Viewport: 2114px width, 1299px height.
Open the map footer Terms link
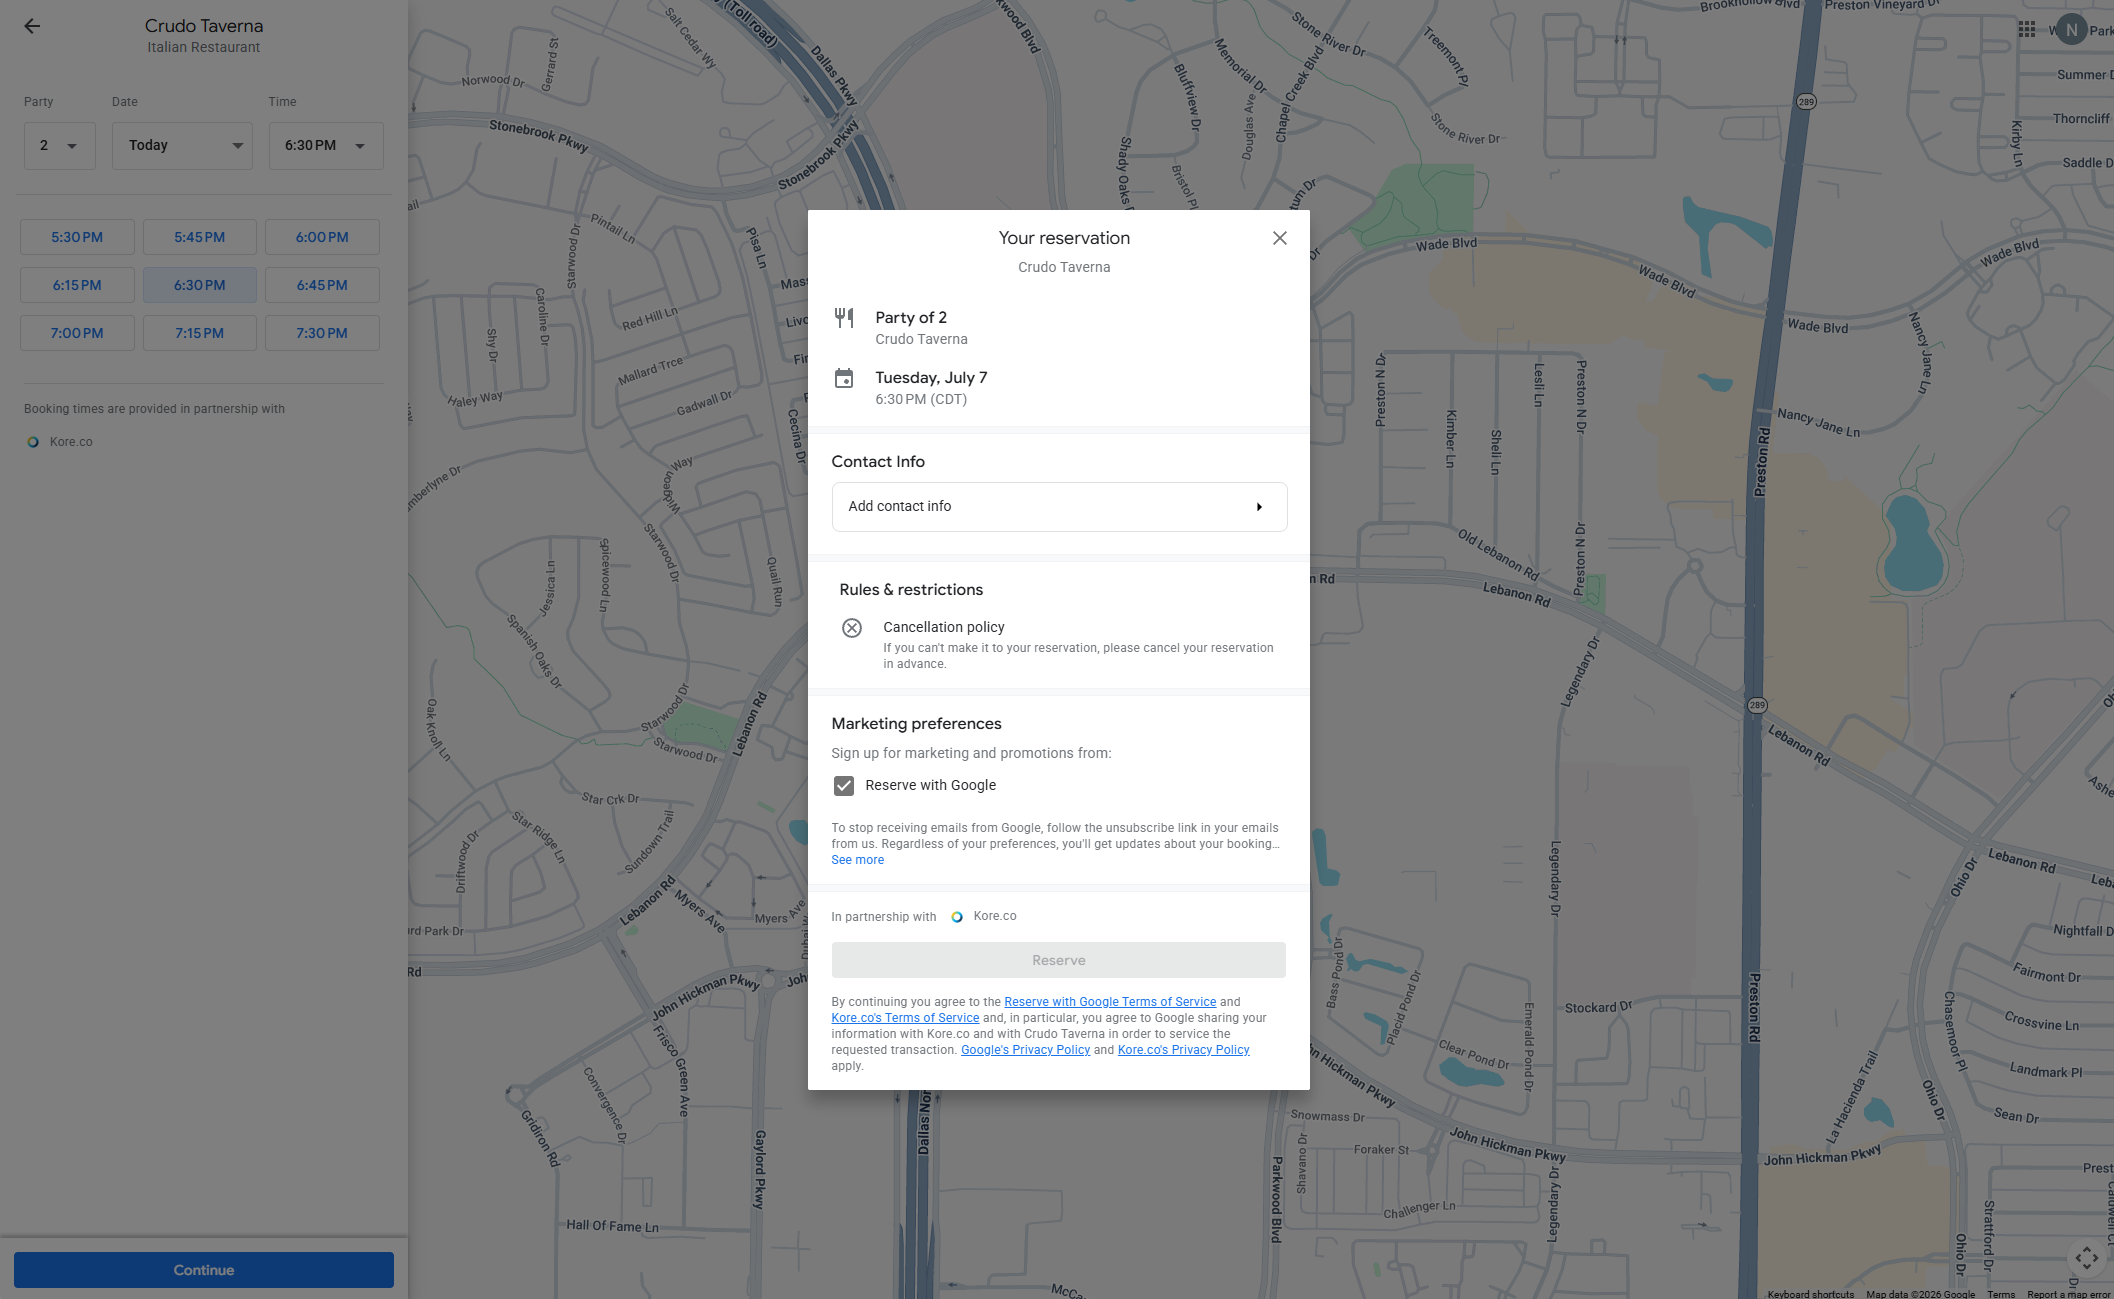[2001, 1294]
